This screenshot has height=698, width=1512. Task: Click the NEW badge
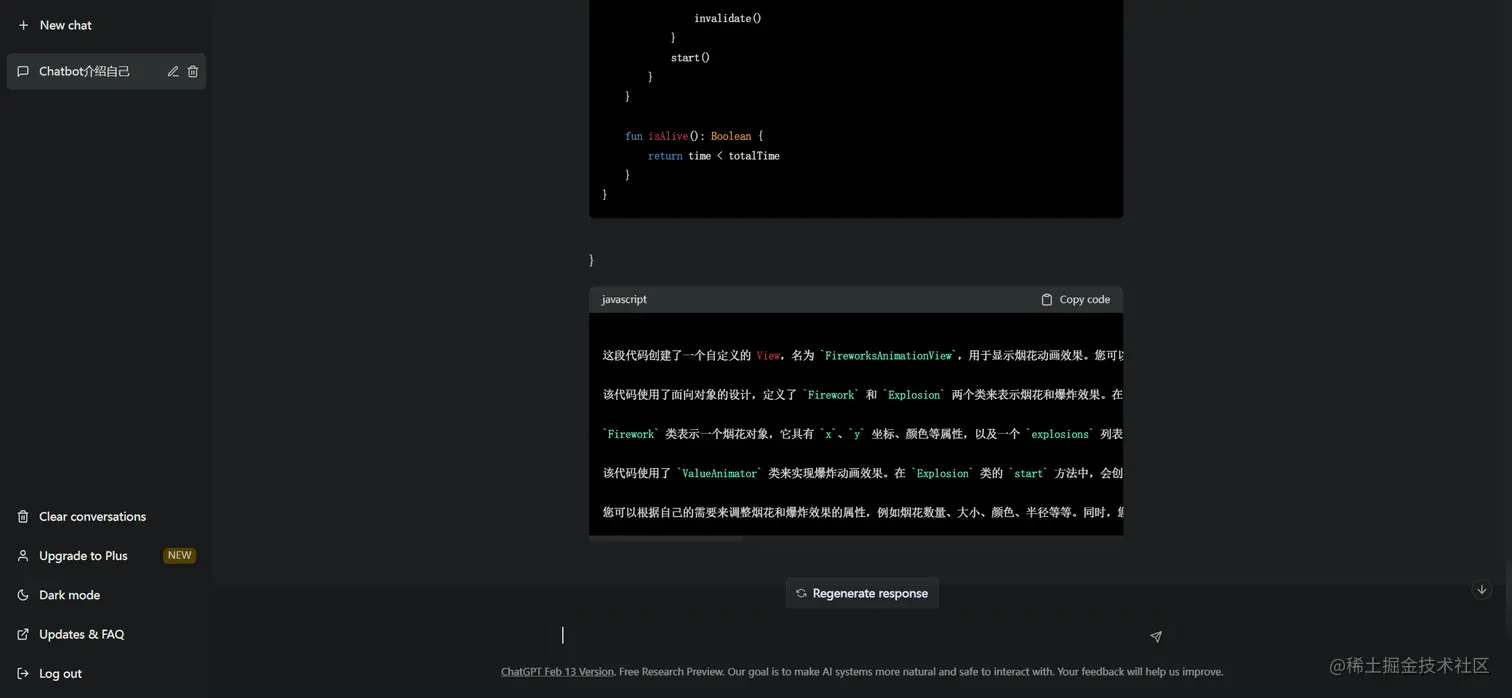[x=179, y=555]
